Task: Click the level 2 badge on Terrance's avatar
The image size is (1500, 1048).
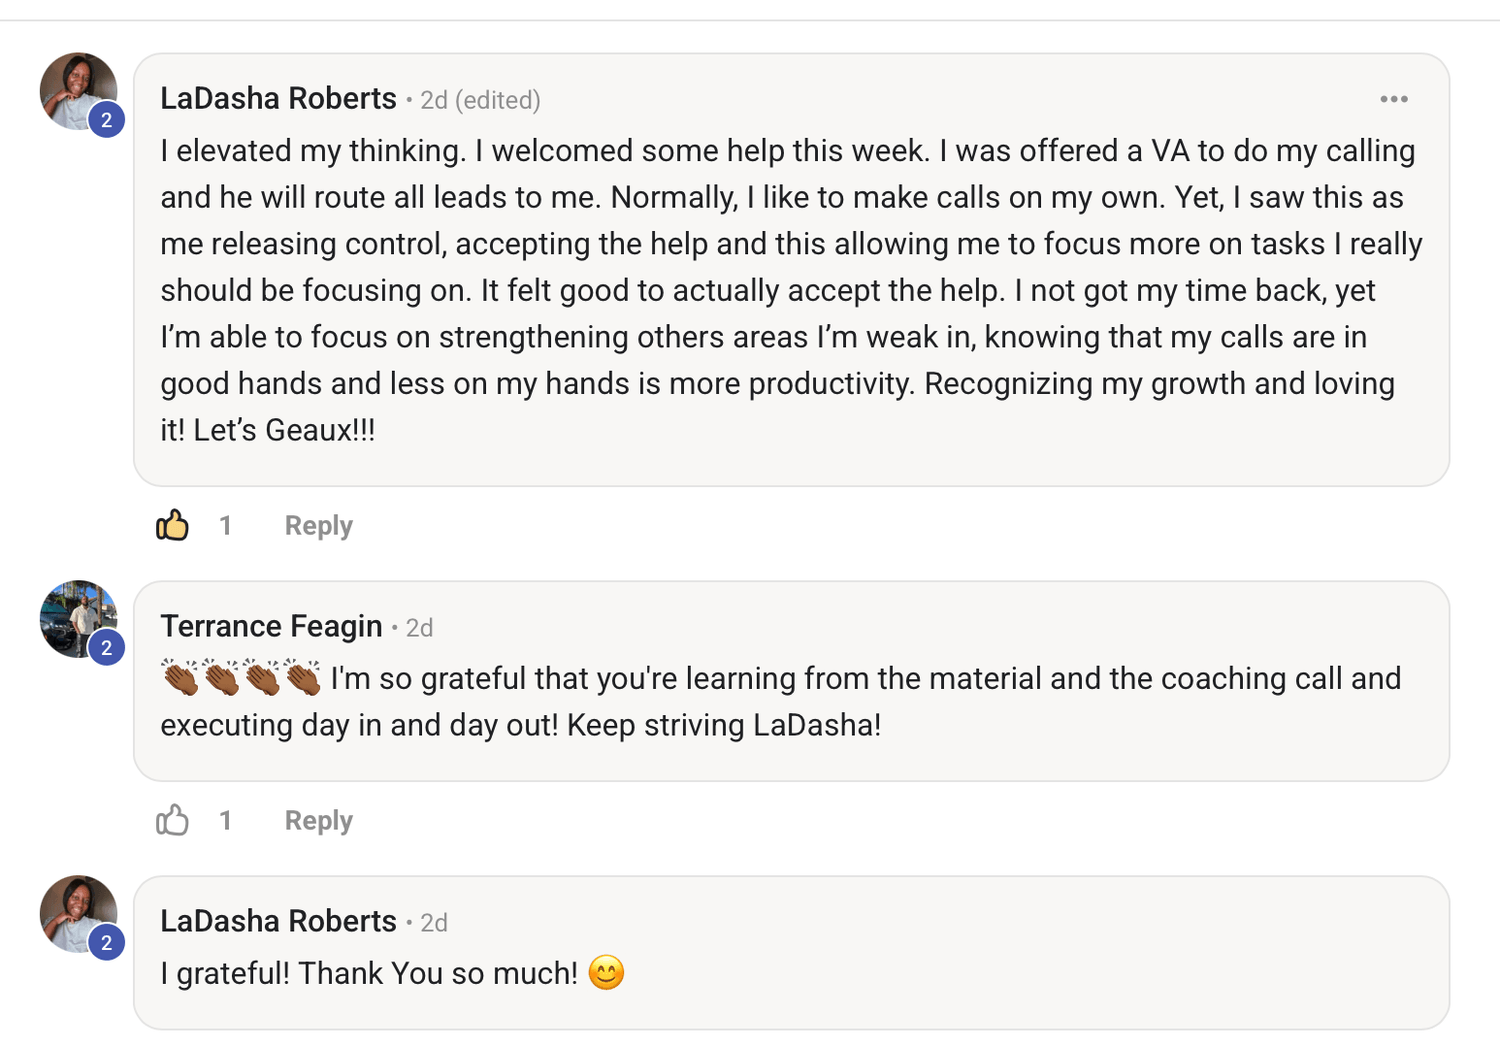Action: (106, 648)
